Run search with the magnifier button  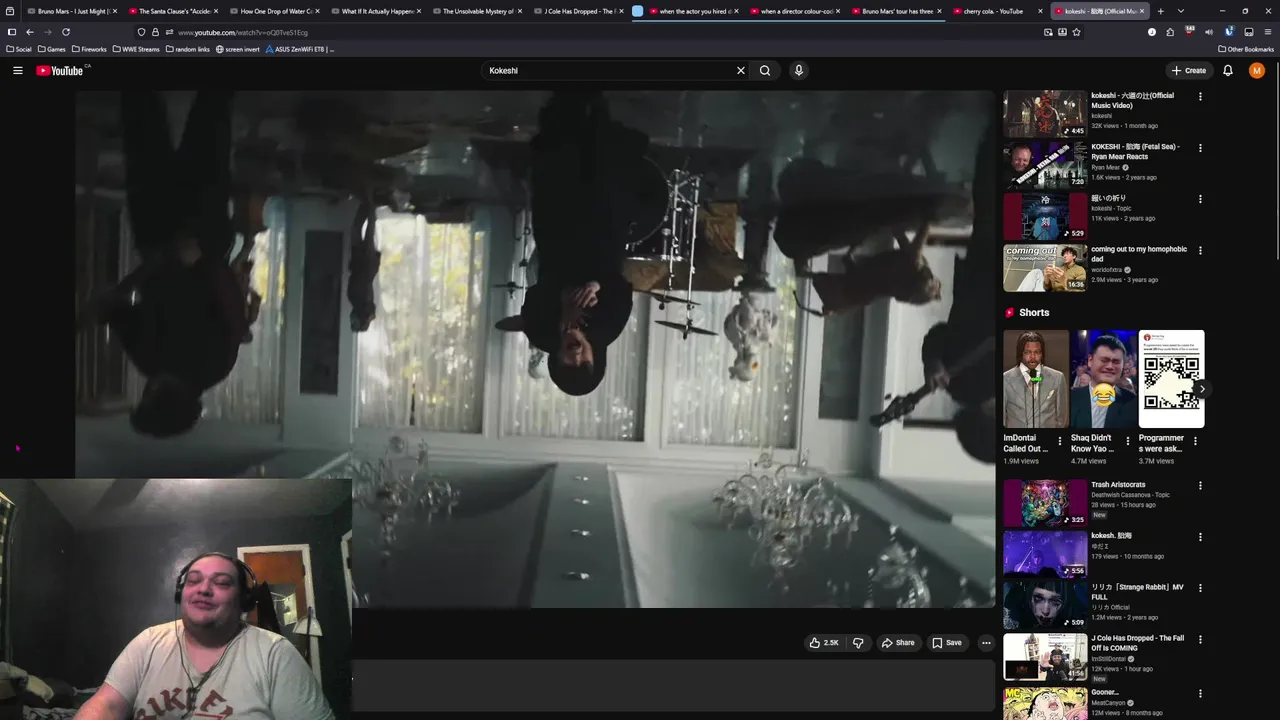(x=765, y=70)
